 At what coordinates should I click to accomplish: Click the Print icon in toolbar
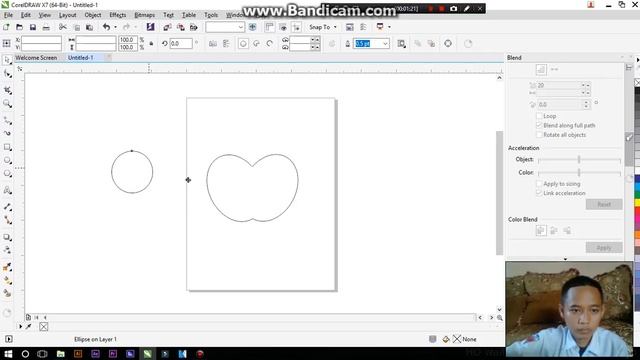point(46,27)
